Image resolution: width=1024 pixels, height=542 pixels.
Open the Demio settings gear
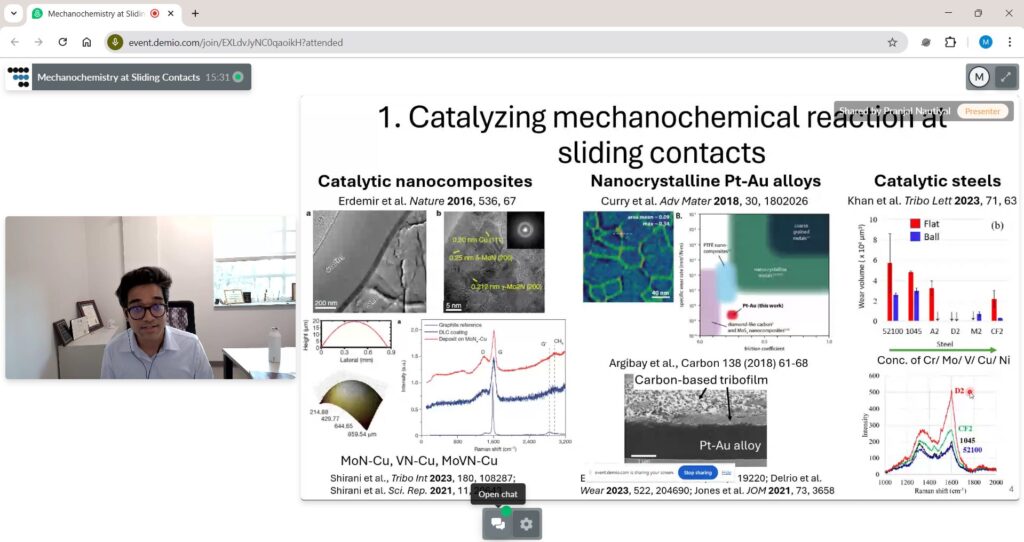point(527,524)
